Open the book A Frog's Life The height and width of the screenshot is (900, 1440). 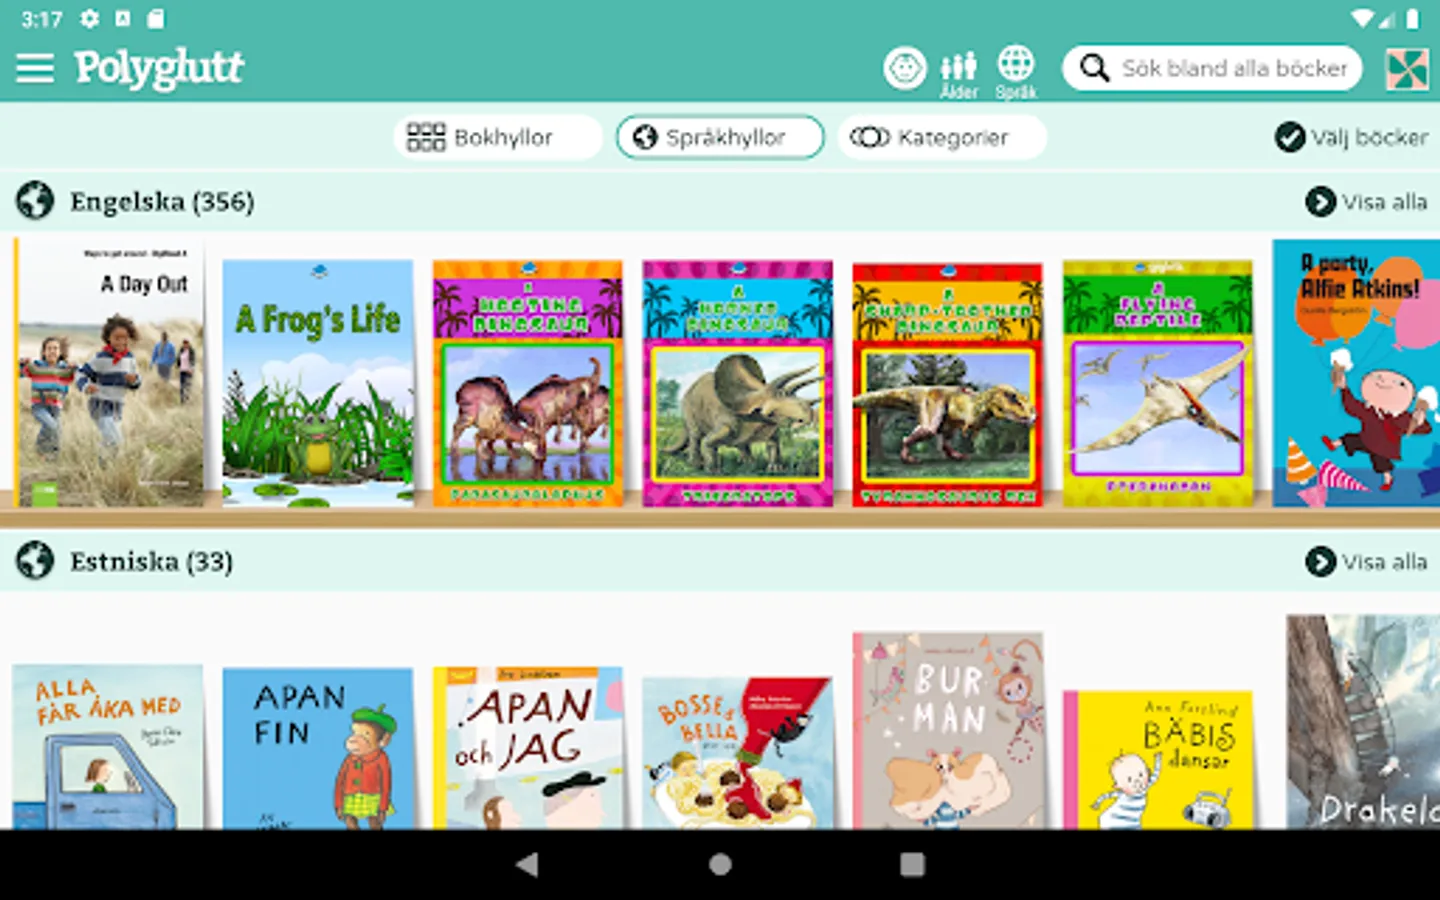coord(318,382)
